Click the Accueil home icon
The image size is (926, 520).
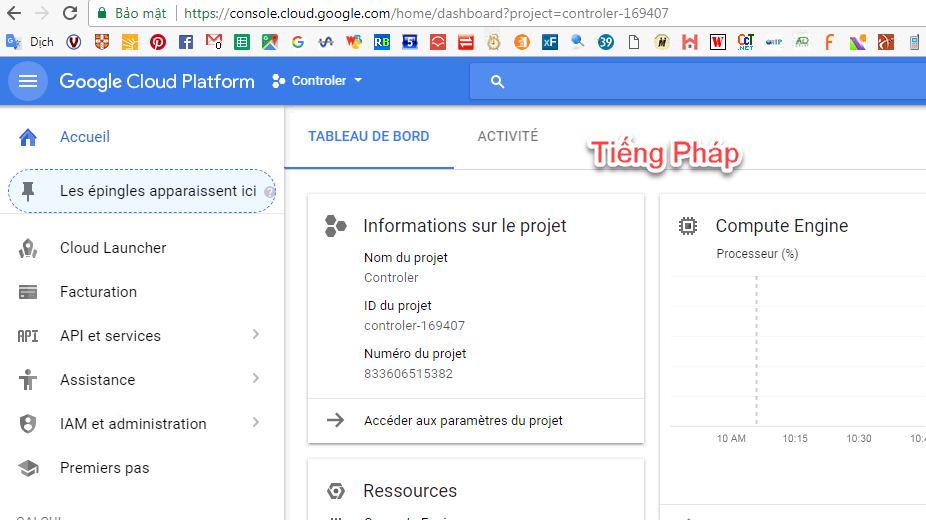[28, 137]
